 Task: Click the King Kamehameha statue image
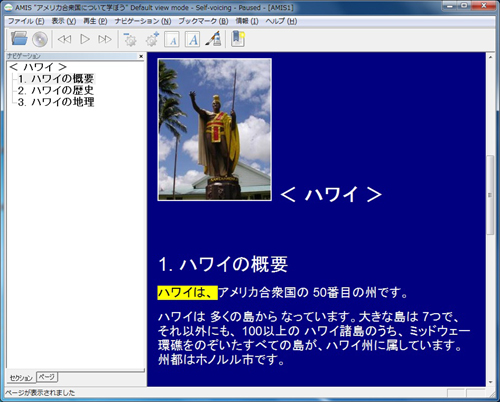(x=215, y=130)
